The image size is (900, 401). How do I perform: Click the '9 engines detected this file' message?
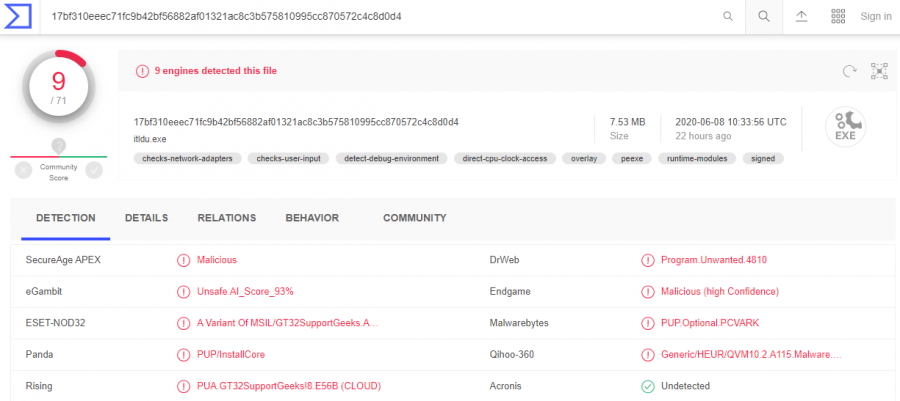click(216, 71)
